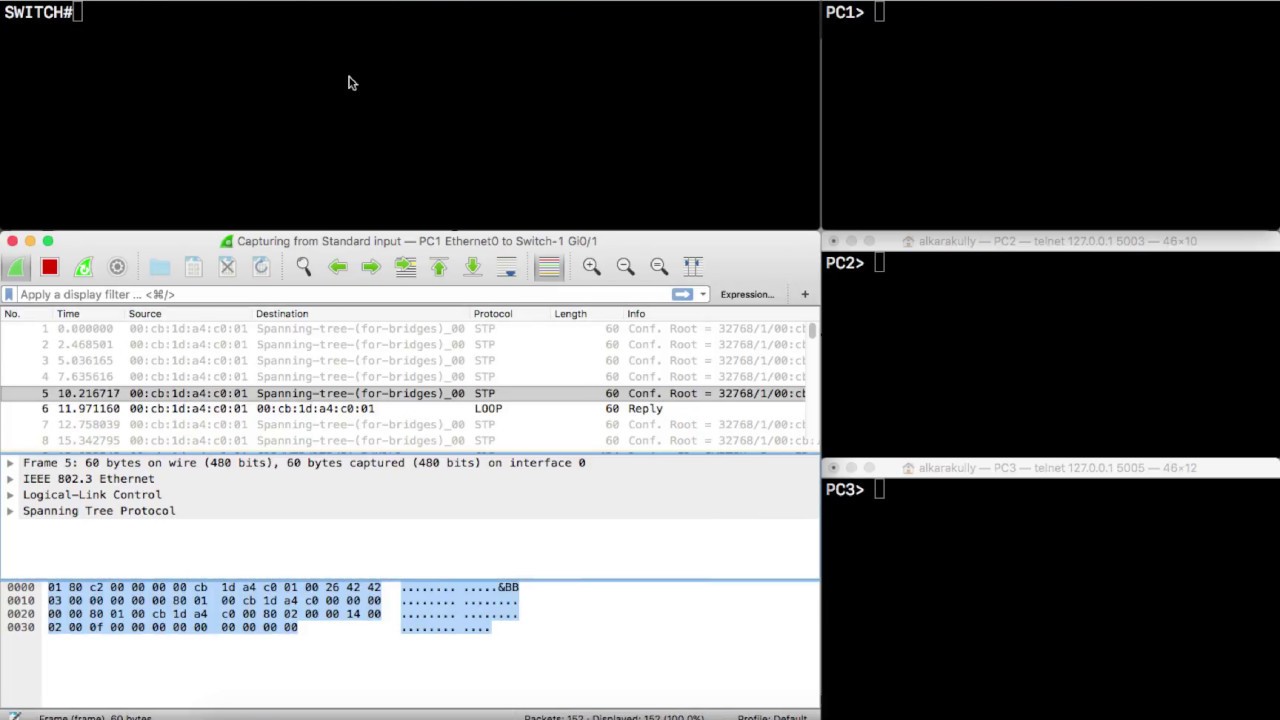Open a capture file folder icon

tap(160, 267)
